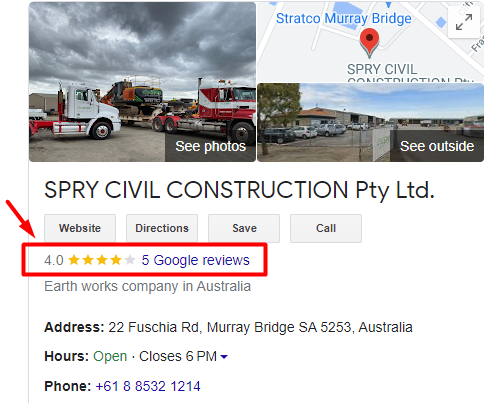This screenshot has height=403, width=484.
Task: Click the Stratco Murray Bridge map label
Action: point(344,18)
